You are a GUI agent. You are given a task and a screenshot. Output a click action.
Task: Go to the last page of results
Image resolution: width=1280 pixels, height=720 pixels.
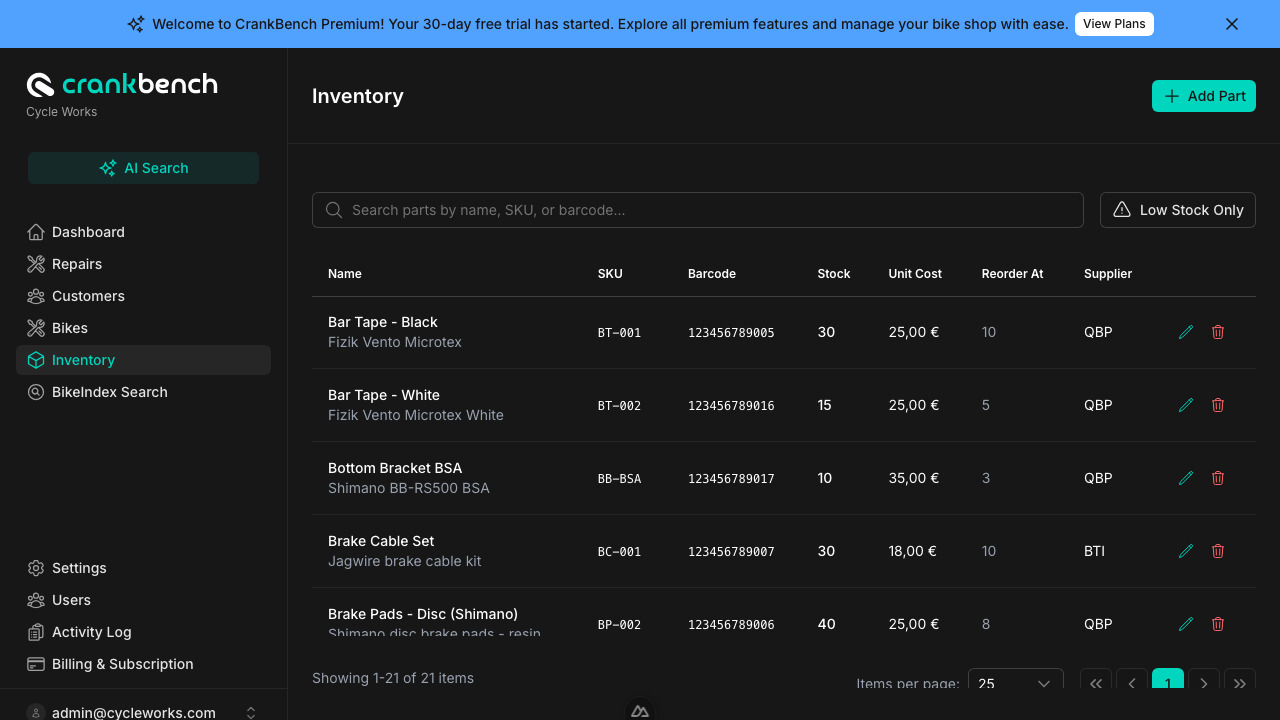(x=1239, y=683)
